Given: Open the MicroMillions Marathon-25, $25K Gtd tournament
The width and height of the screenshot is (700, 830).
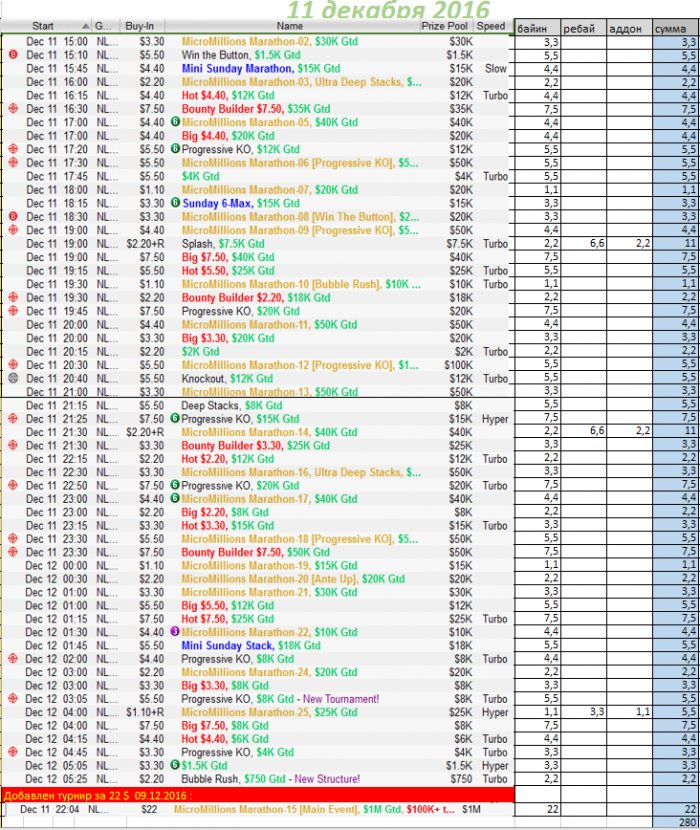Looking at the screenshot, I should pos(269,712).
